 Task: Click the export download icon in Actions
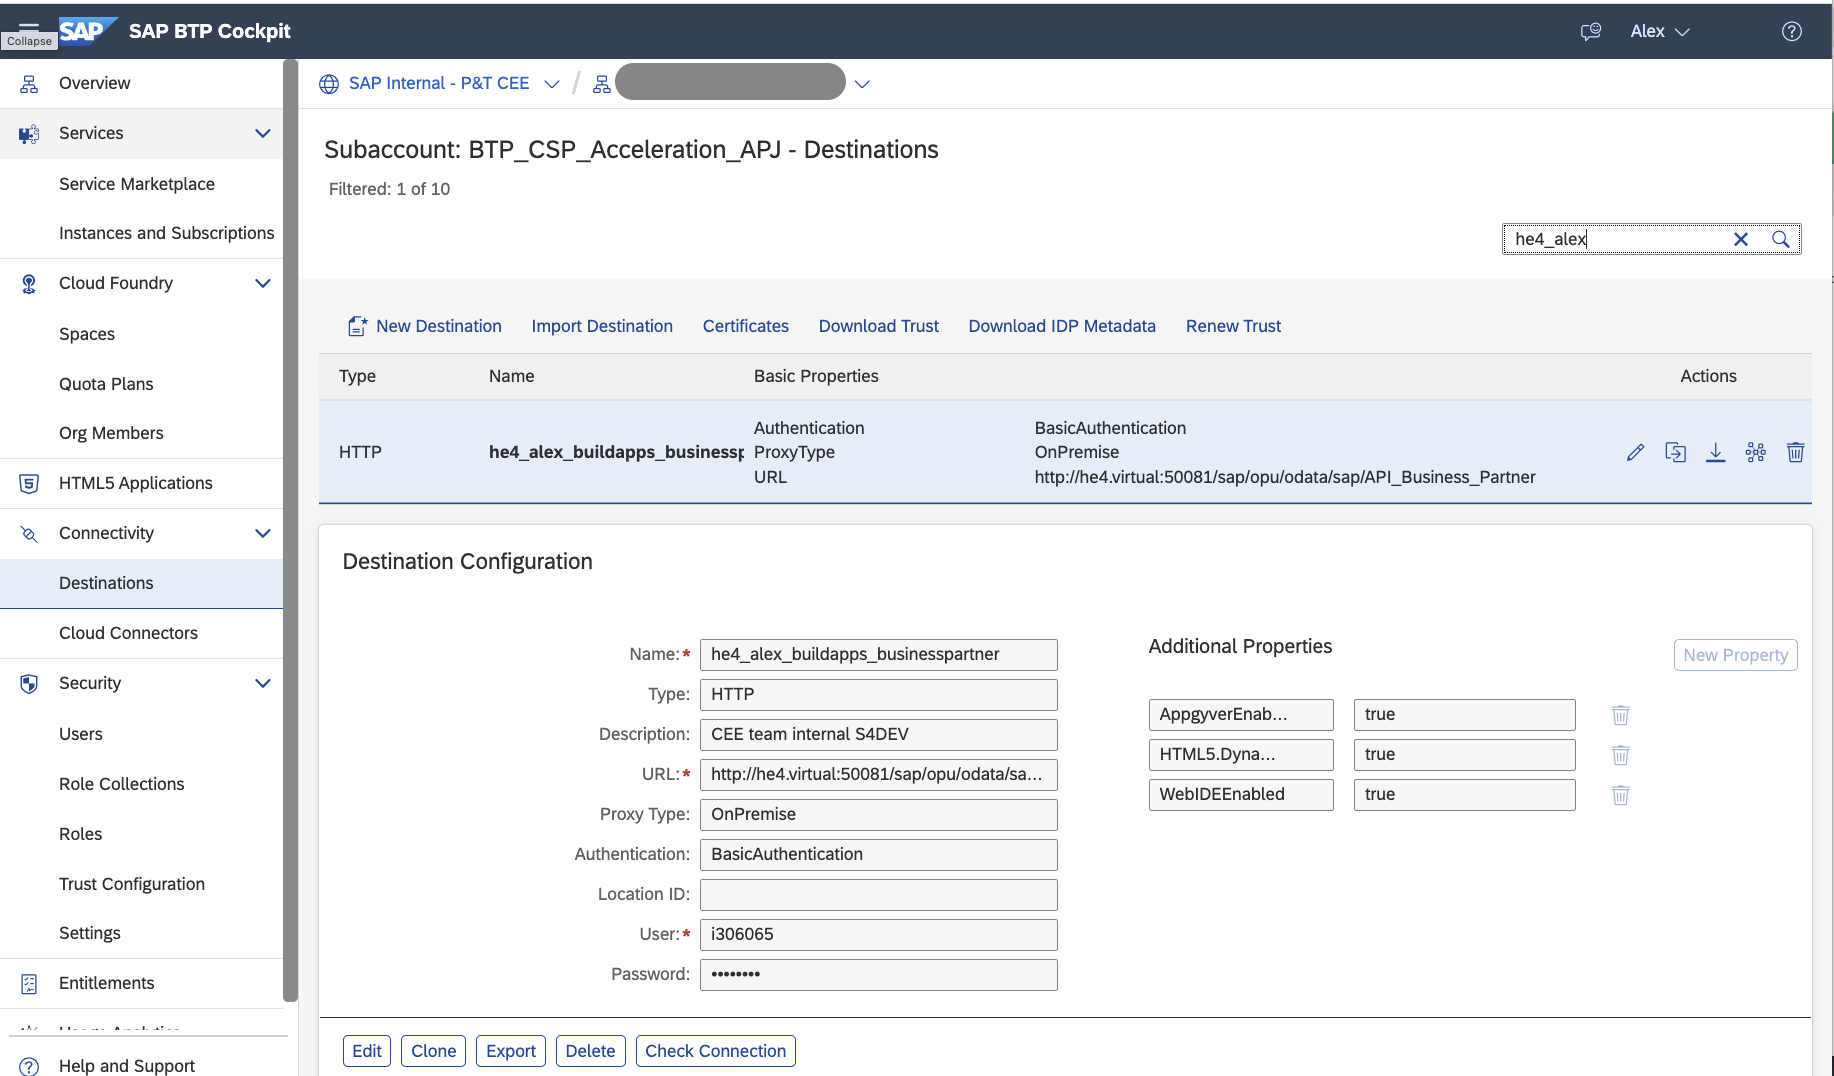click(1715, 453)
